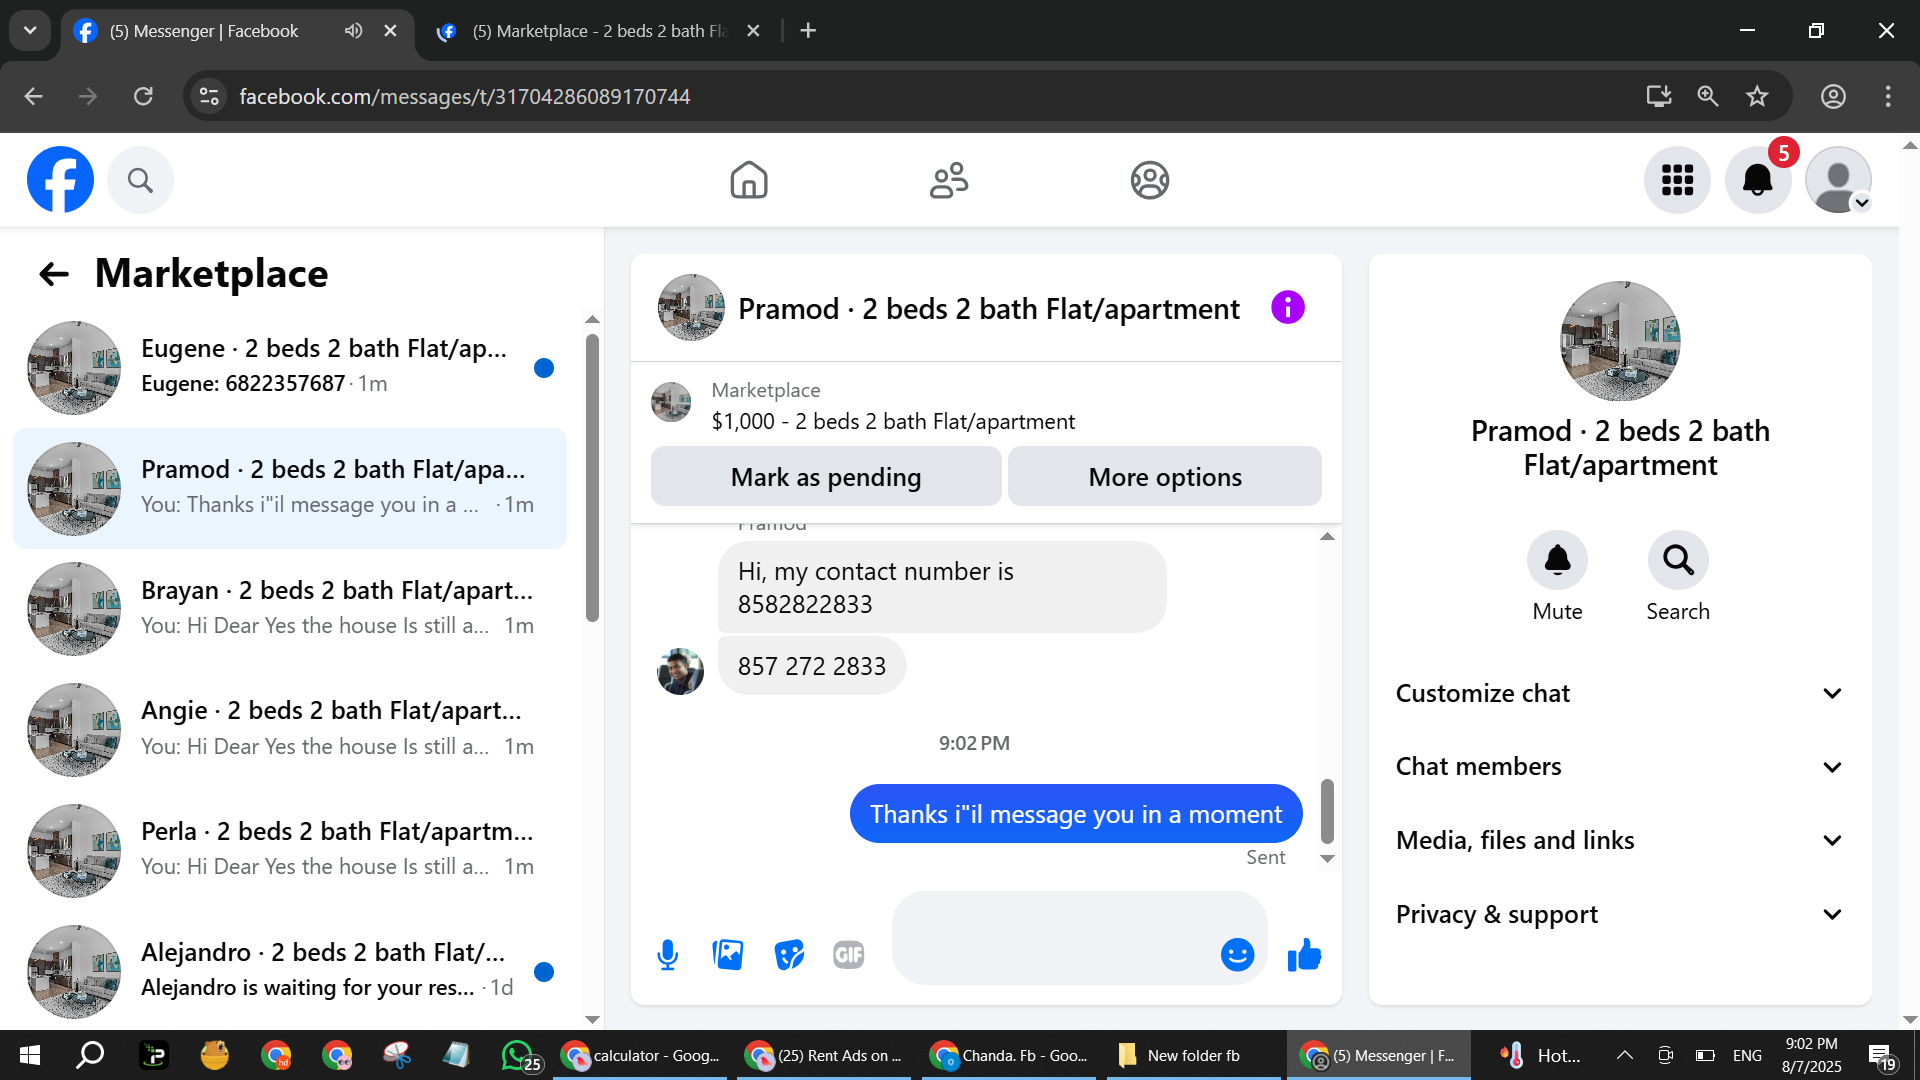Open Facebook search magnifier

pyautogui.click(x=140, y=180)
